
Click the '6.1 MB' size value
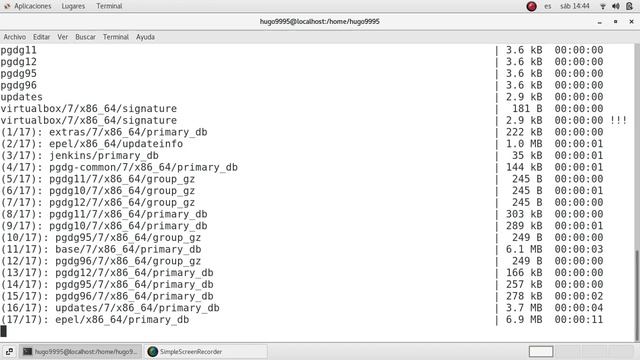(524, 249)
